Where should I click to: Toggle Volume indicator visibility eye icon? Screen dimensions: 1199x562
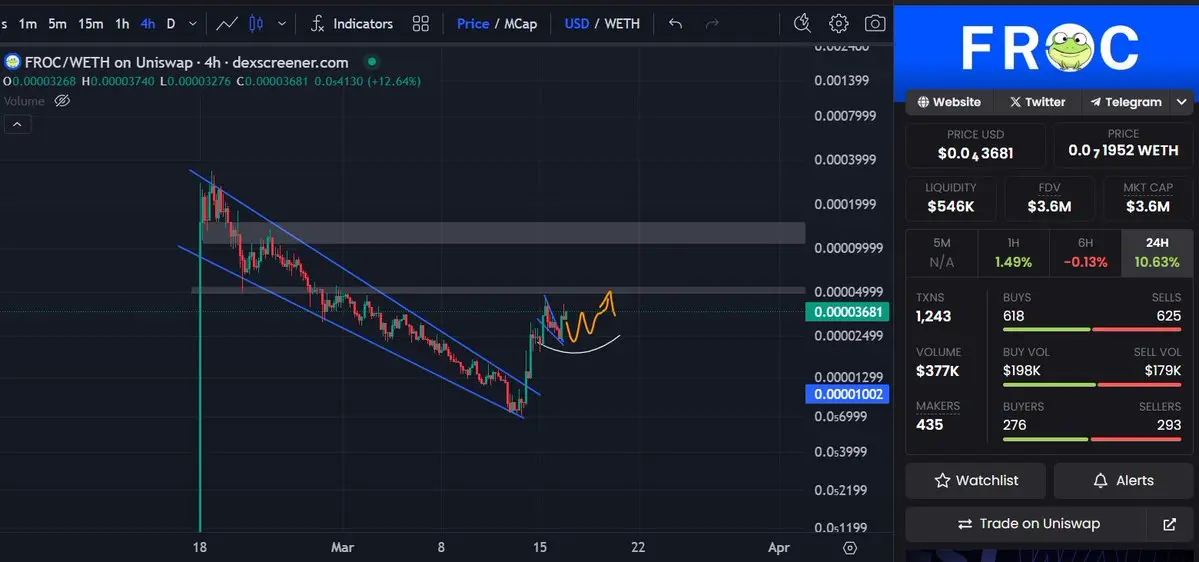pos(63,101)
